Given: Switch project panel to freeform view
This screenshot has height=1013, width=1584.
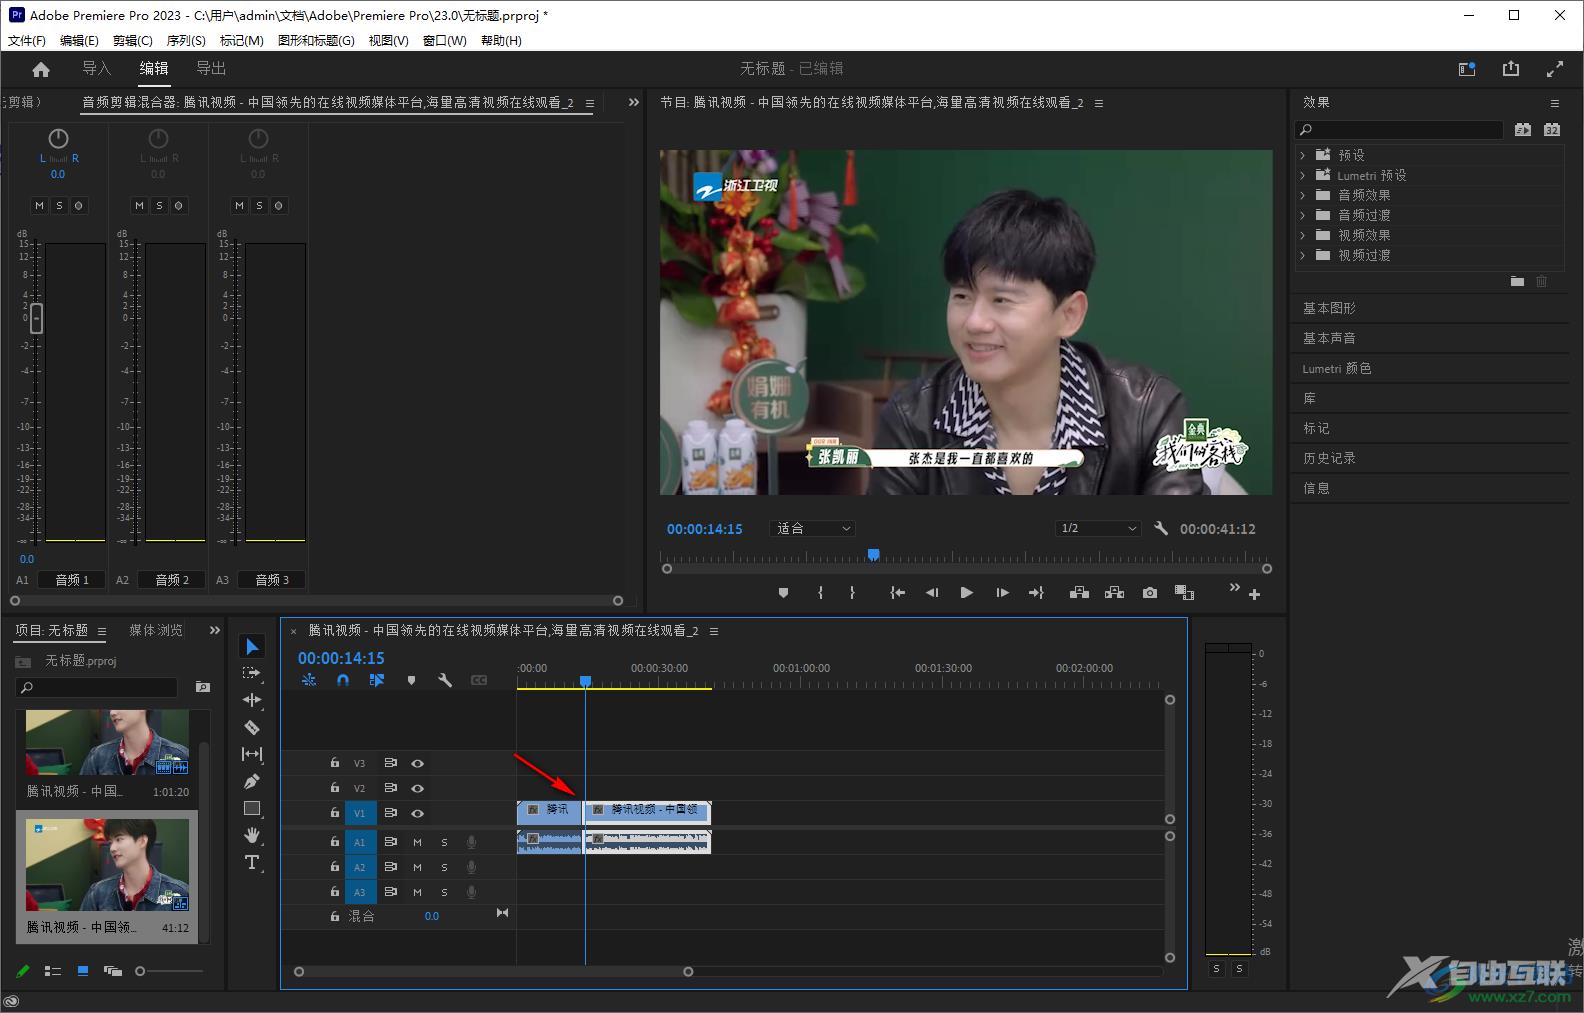Looking at the screenshot, I should click(x=113, y=971).
